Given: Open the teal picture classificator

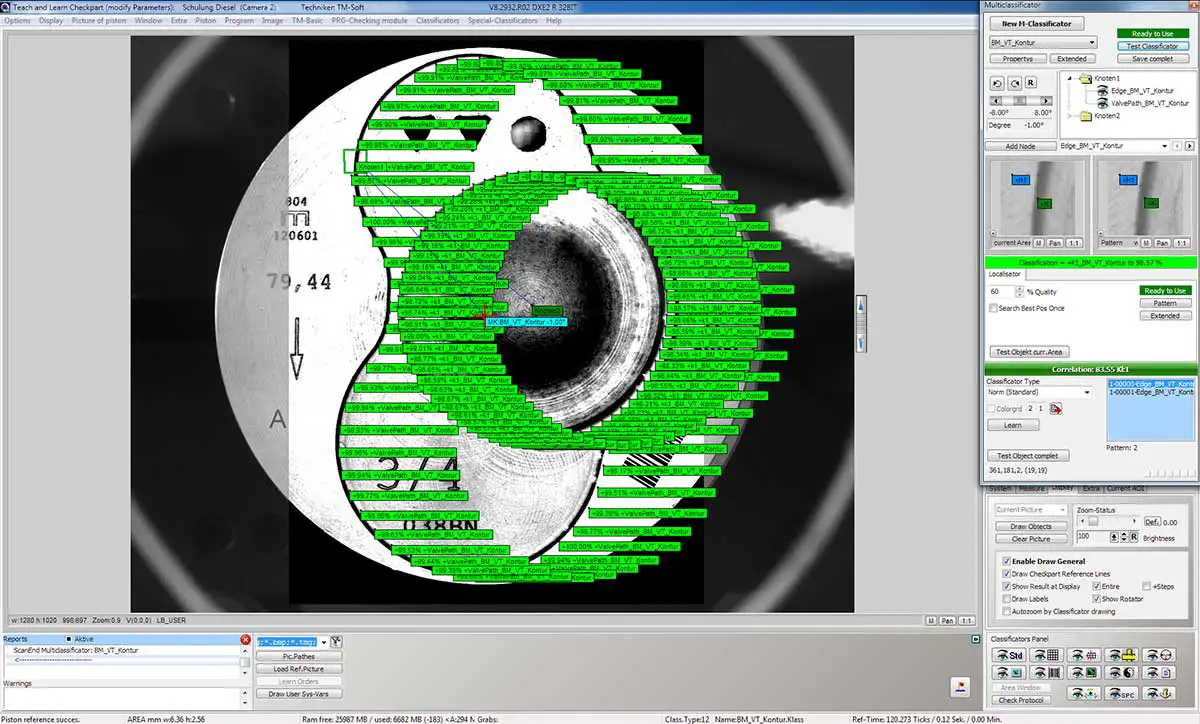Looking at the screenshot, I should [1009, 673].
